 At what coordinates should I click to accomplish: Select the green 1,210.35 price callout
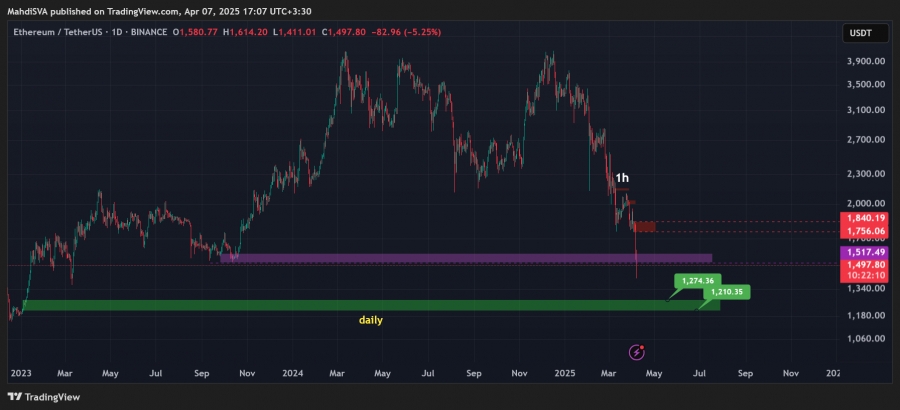[x=726, y=292]
